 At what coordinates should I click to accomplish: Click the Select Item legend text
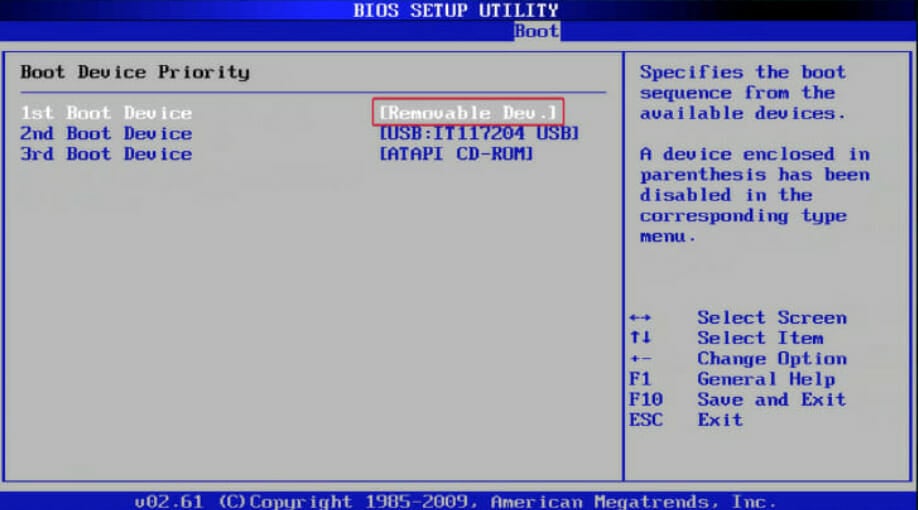pyautogui.click(x=760, y=338)
